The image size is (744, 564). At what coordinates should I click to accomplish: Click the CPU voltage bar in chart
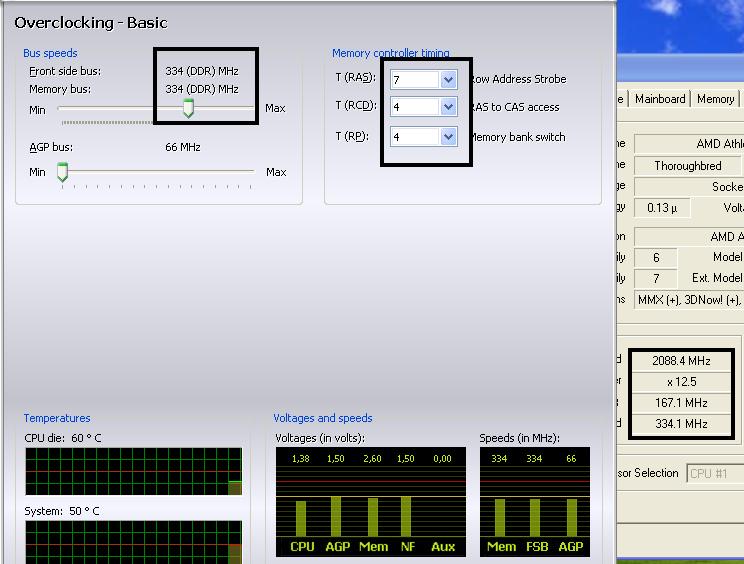click(301, 517)
